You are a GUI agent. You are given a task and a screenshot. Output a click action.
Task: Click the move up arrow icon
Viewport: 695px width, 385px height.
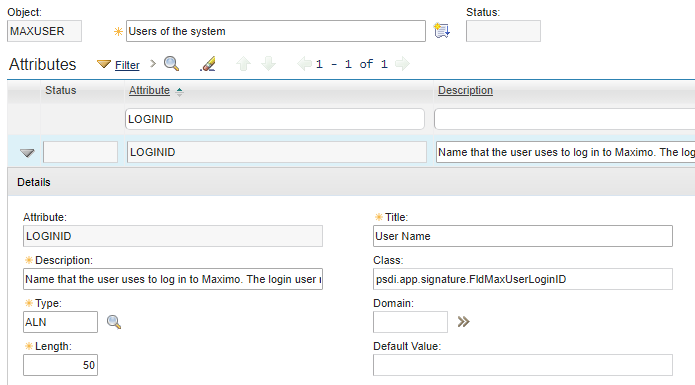pyautogui.click(x=243, y=64)
